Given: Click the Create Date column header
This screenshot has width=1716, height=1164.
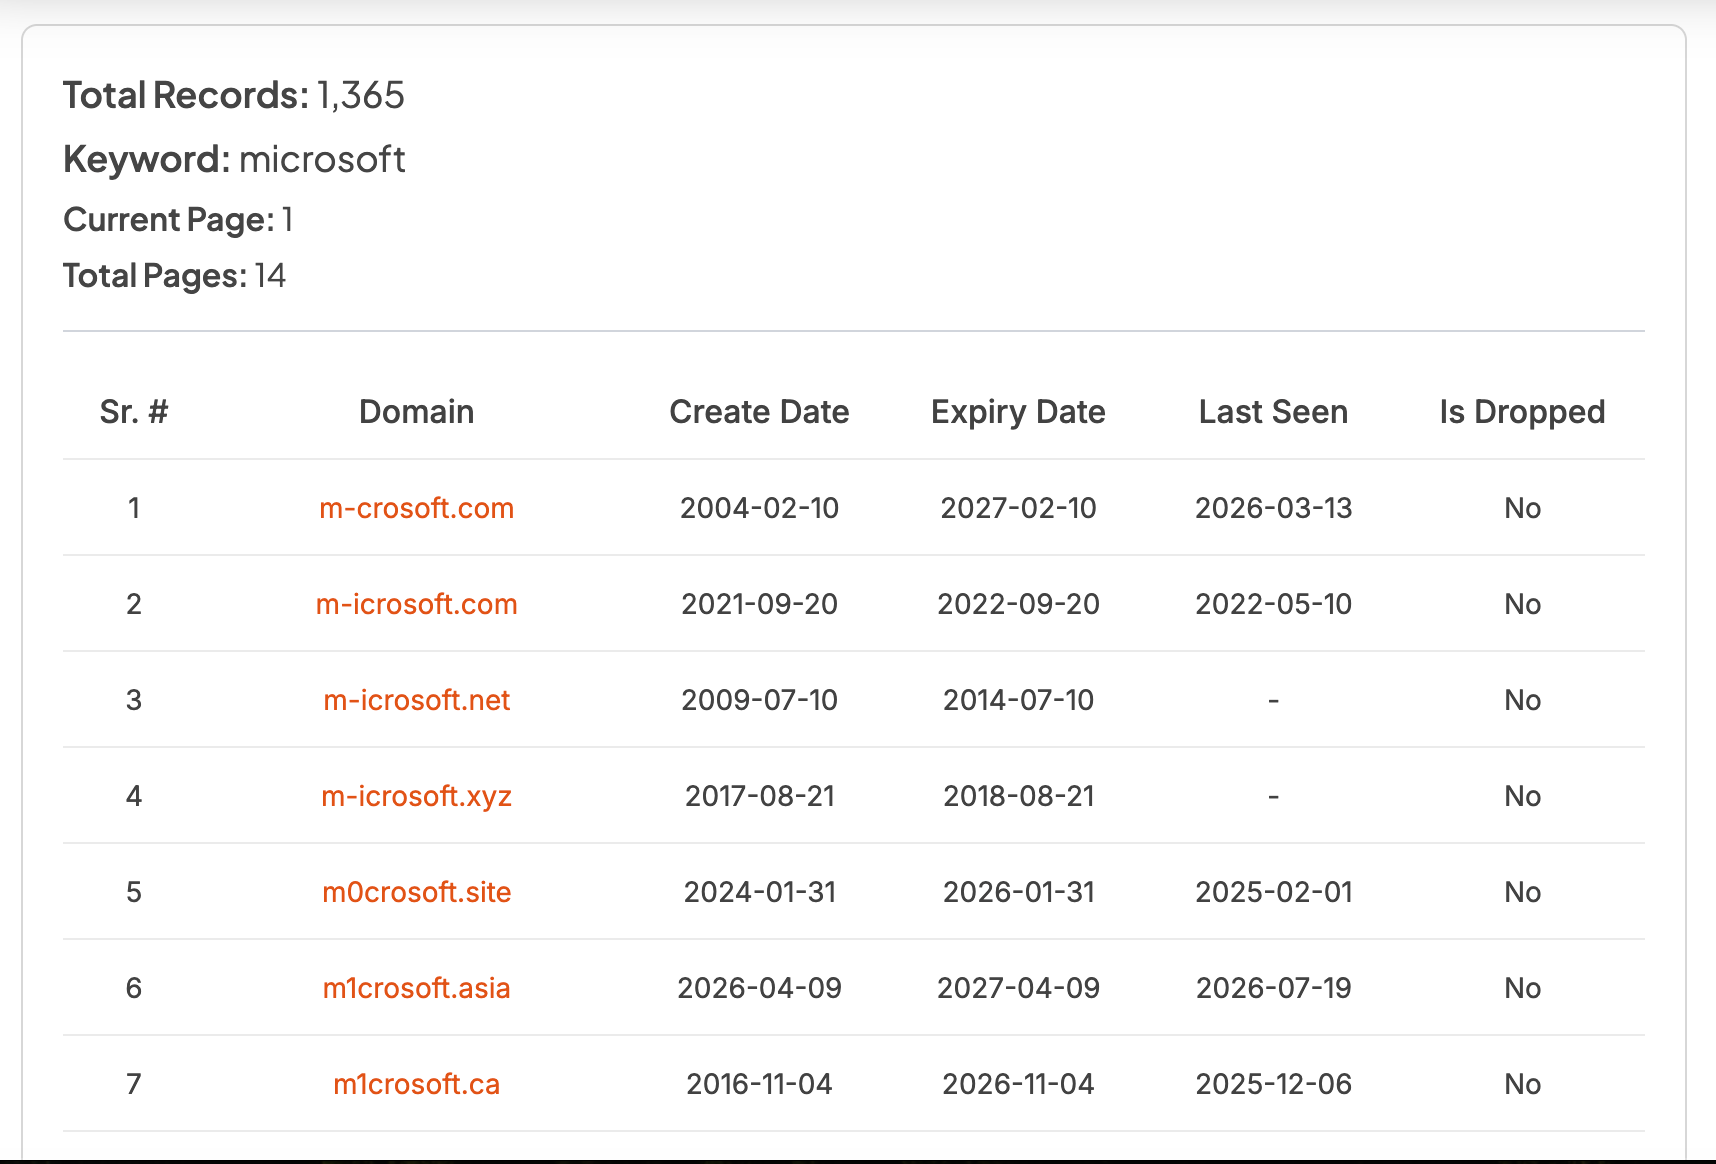Looking at the screenshot, I should (759, 412).
